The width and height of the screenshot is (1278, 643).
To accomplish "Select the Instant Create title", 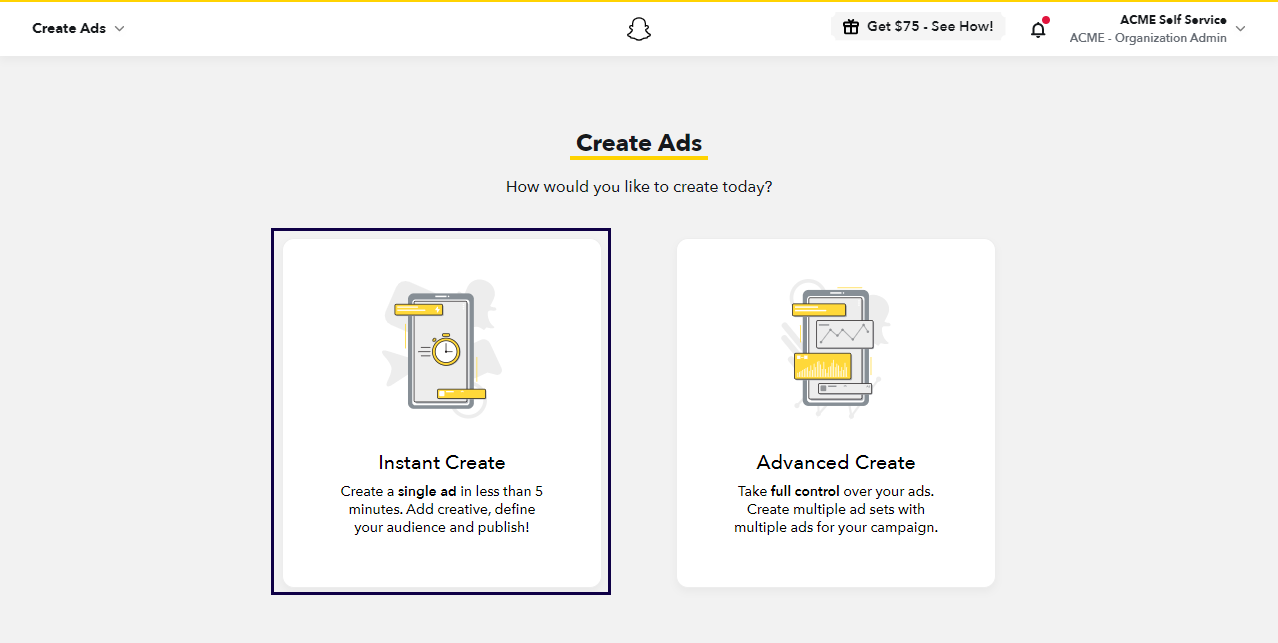I will tap(441, 462).
